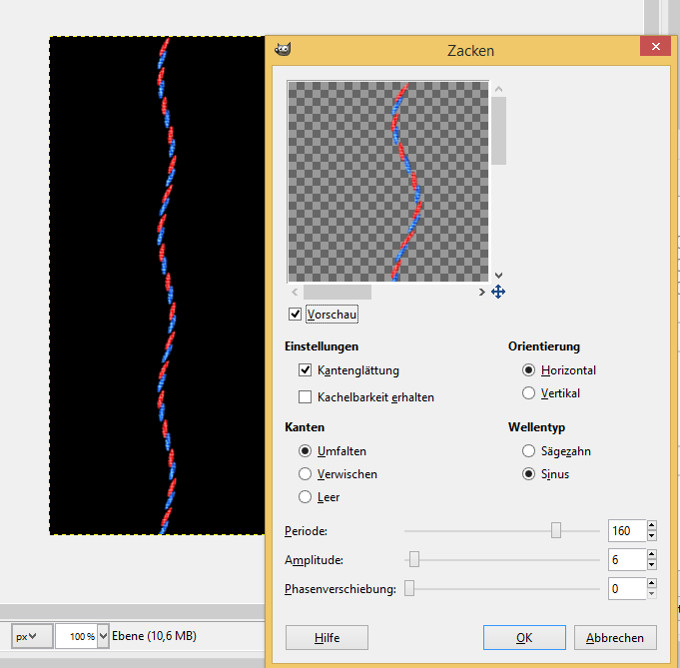Select Sinus wave type
This screenshot has width=680, height=668.
[x=528, y=474]
